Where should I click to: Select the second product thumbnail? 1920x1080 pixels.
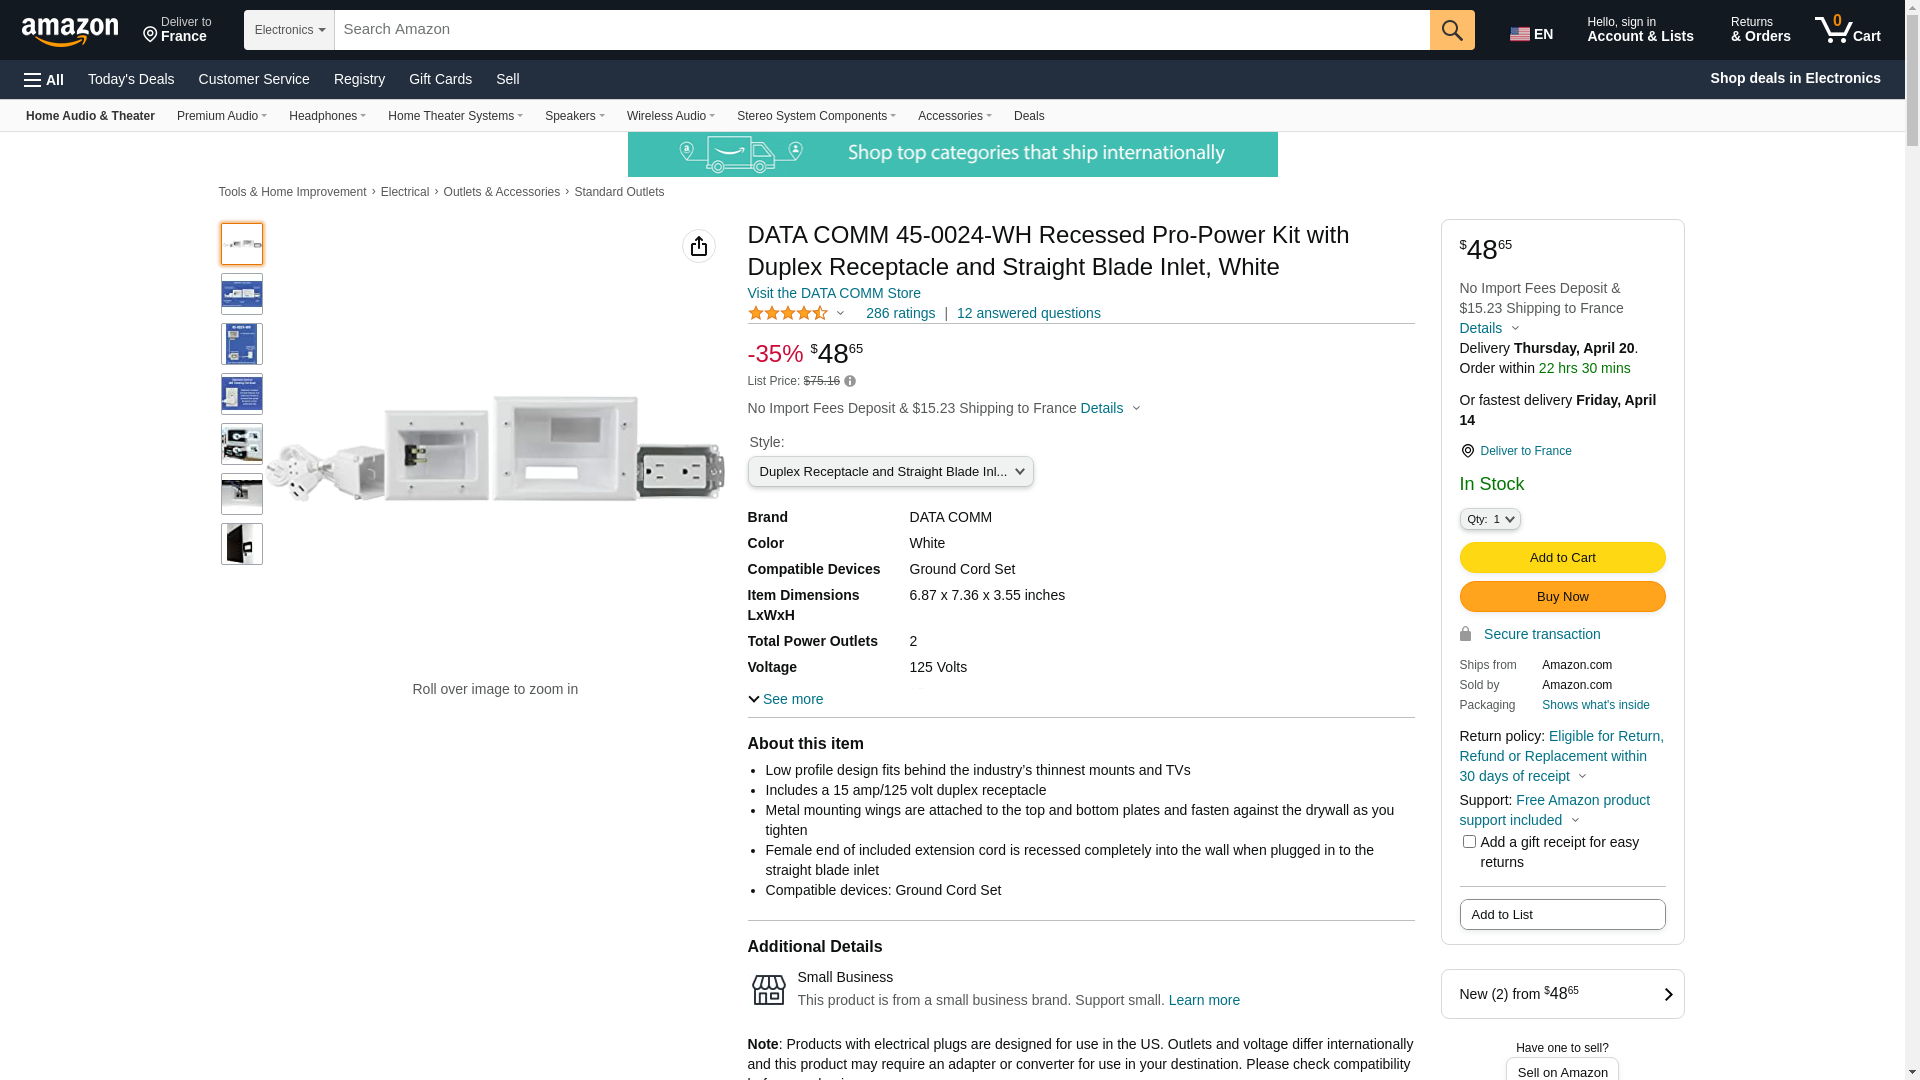[x=242, y=294]
